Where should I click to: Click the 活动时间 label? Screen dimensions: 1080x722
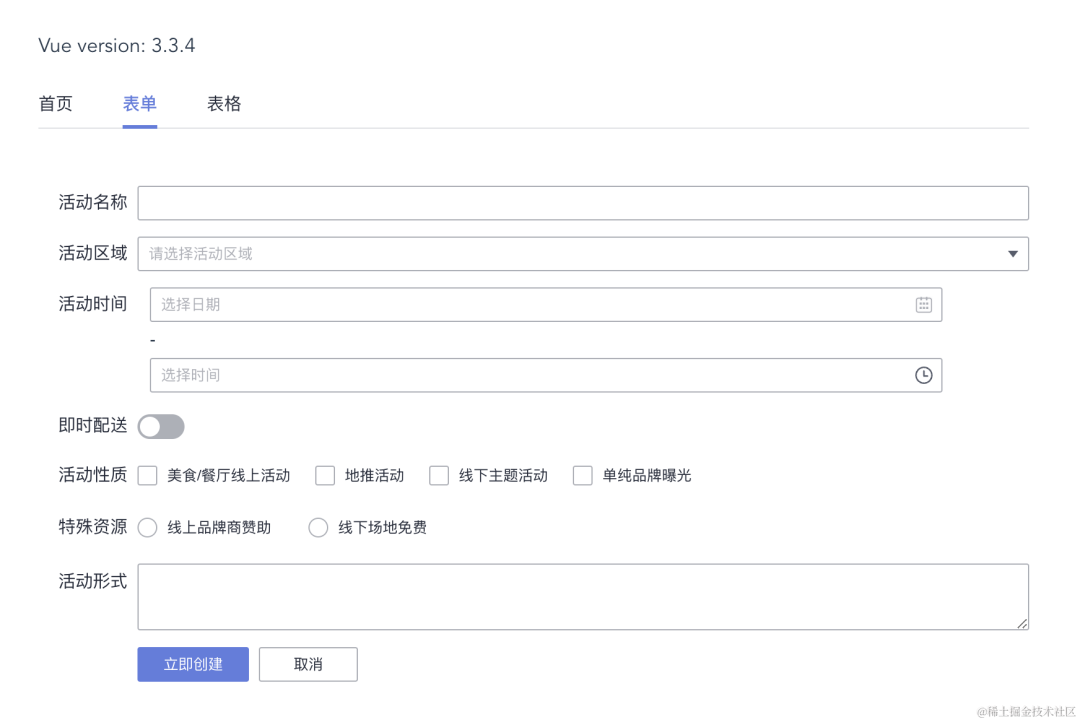point(93,304)
